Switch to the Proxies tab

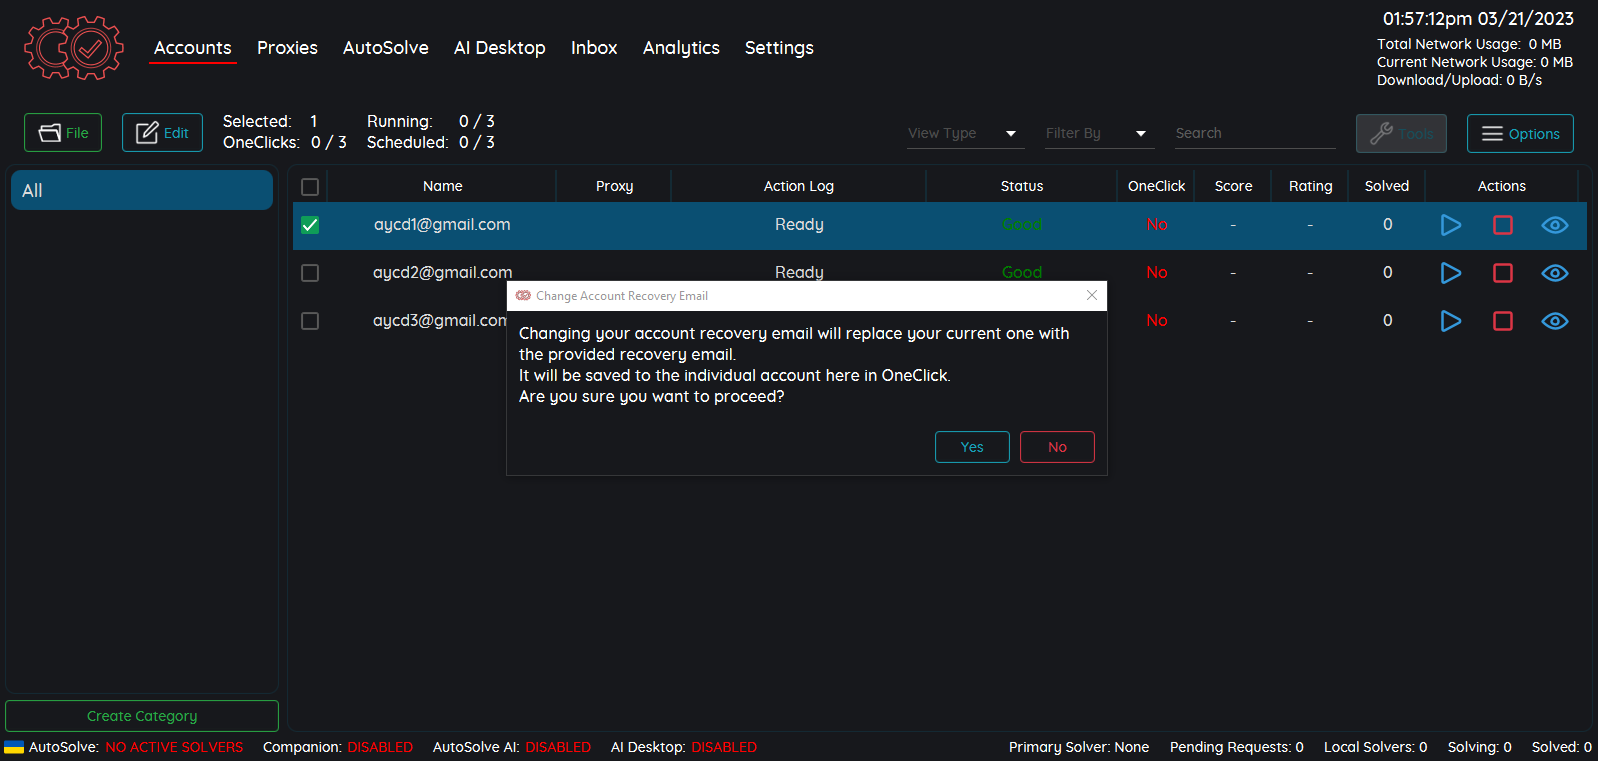287,48
